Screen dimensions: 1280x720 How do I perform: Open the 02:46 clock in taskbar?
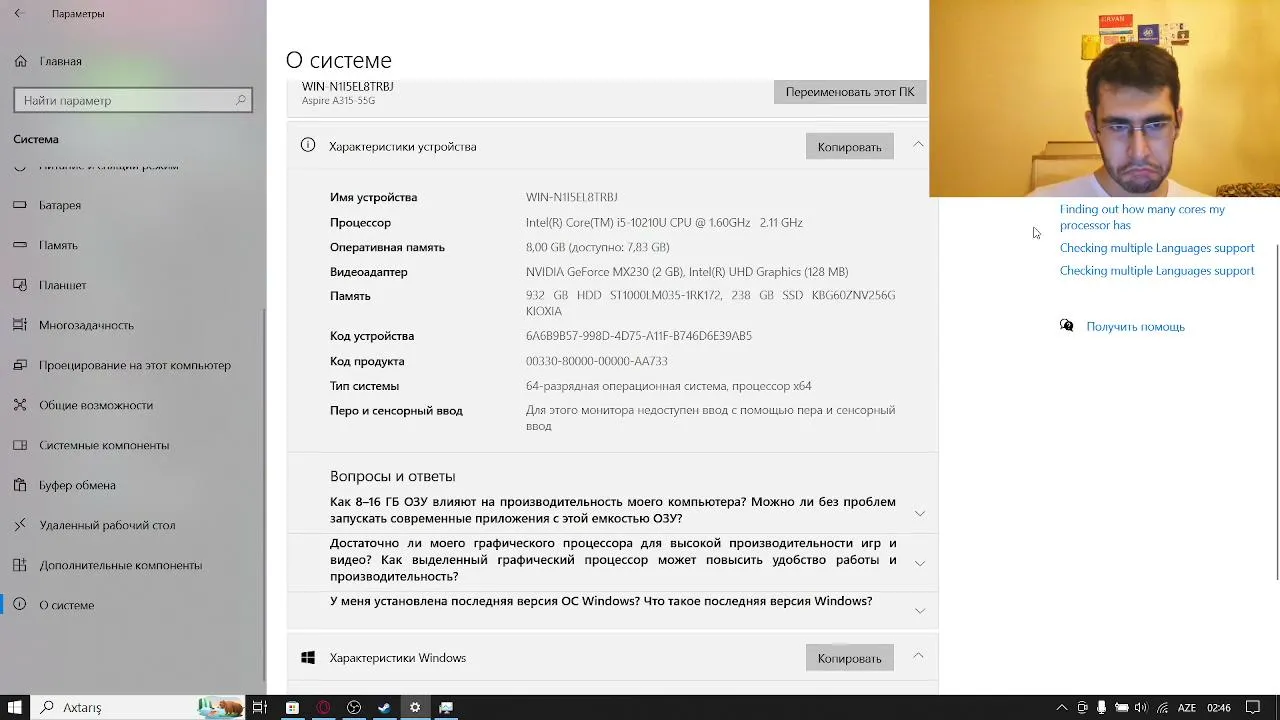click(x=1219, y=708)
